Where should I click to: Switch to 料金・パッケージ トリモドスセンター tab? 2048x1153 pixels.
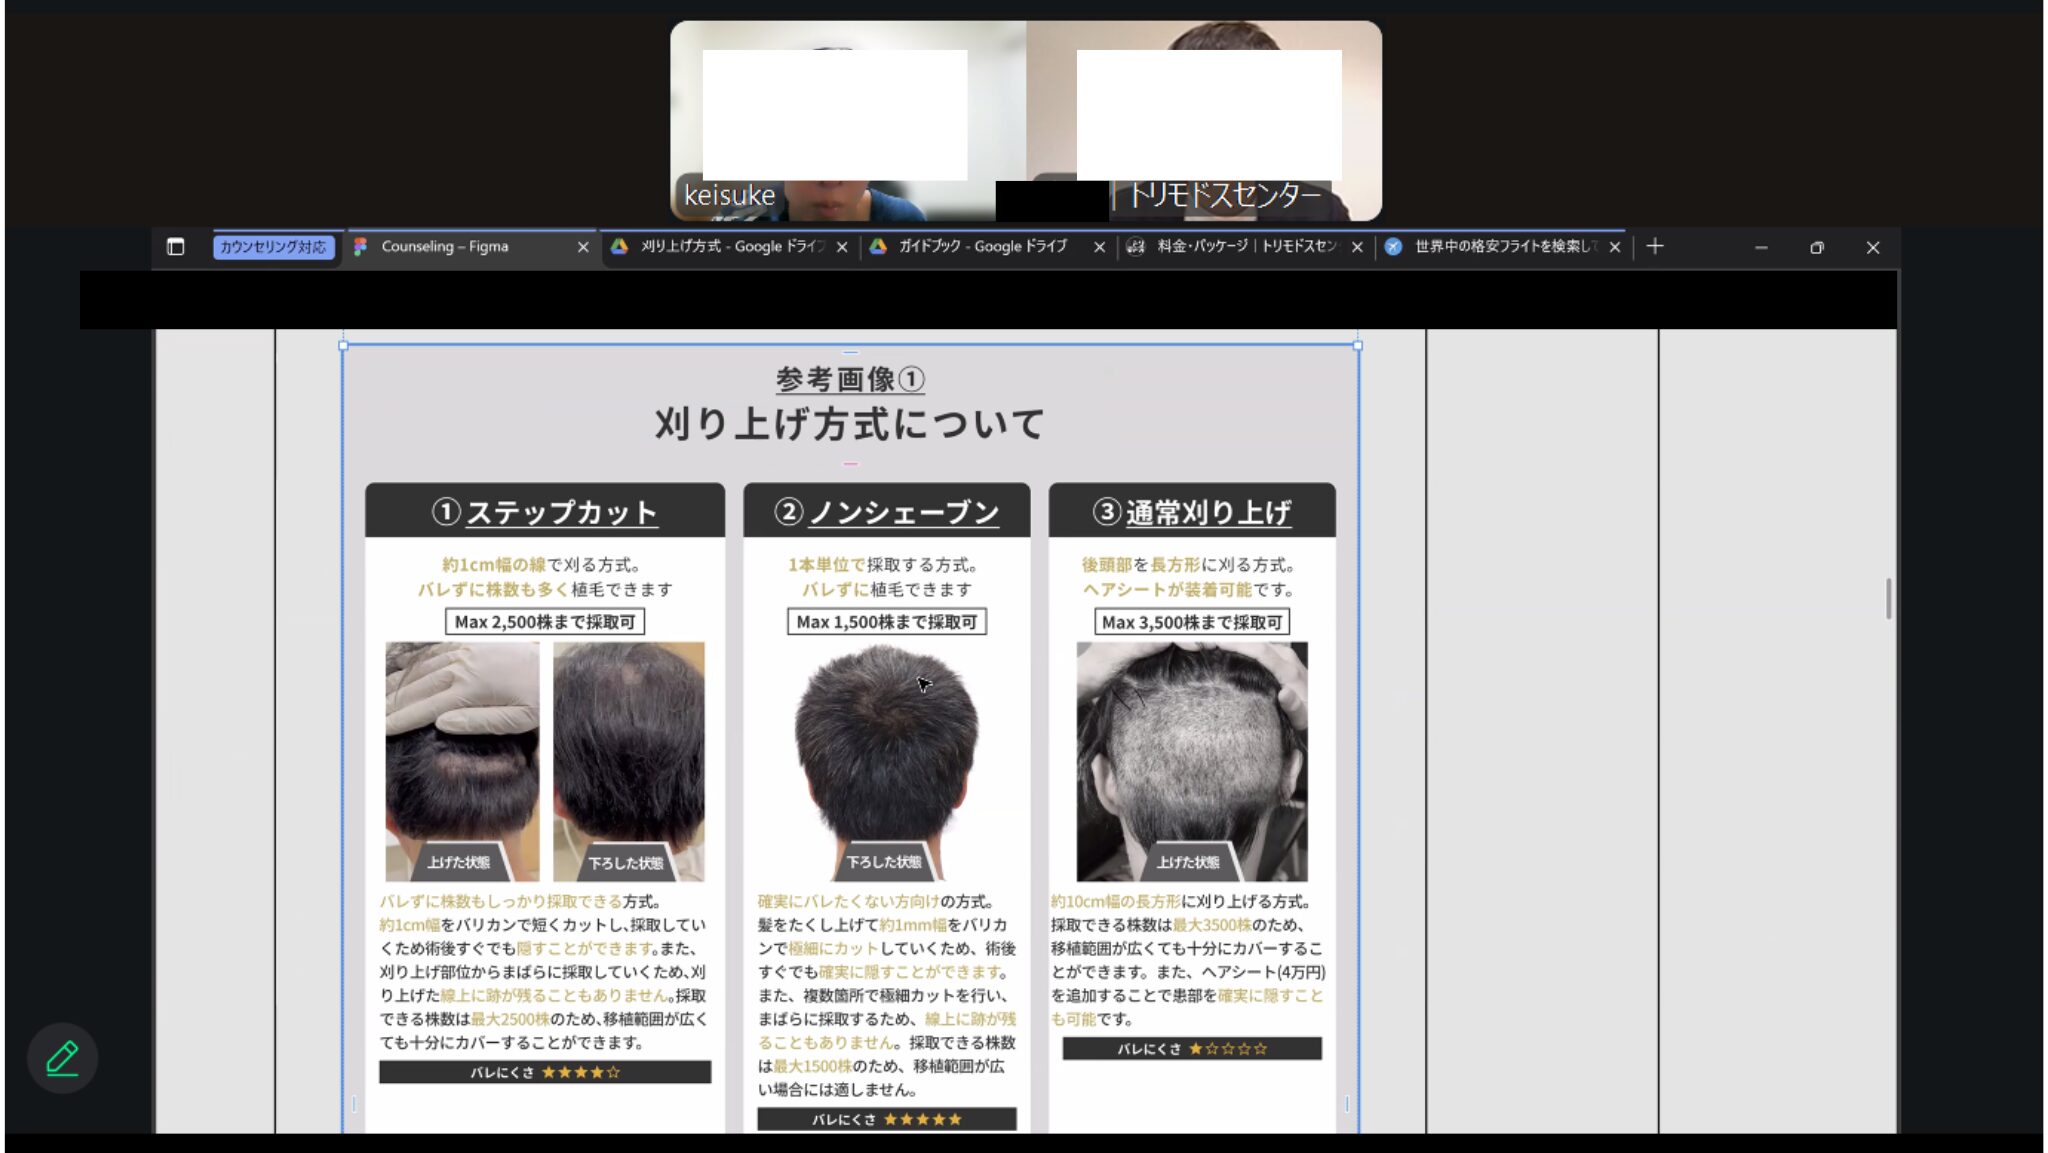tap(1245, 247)
